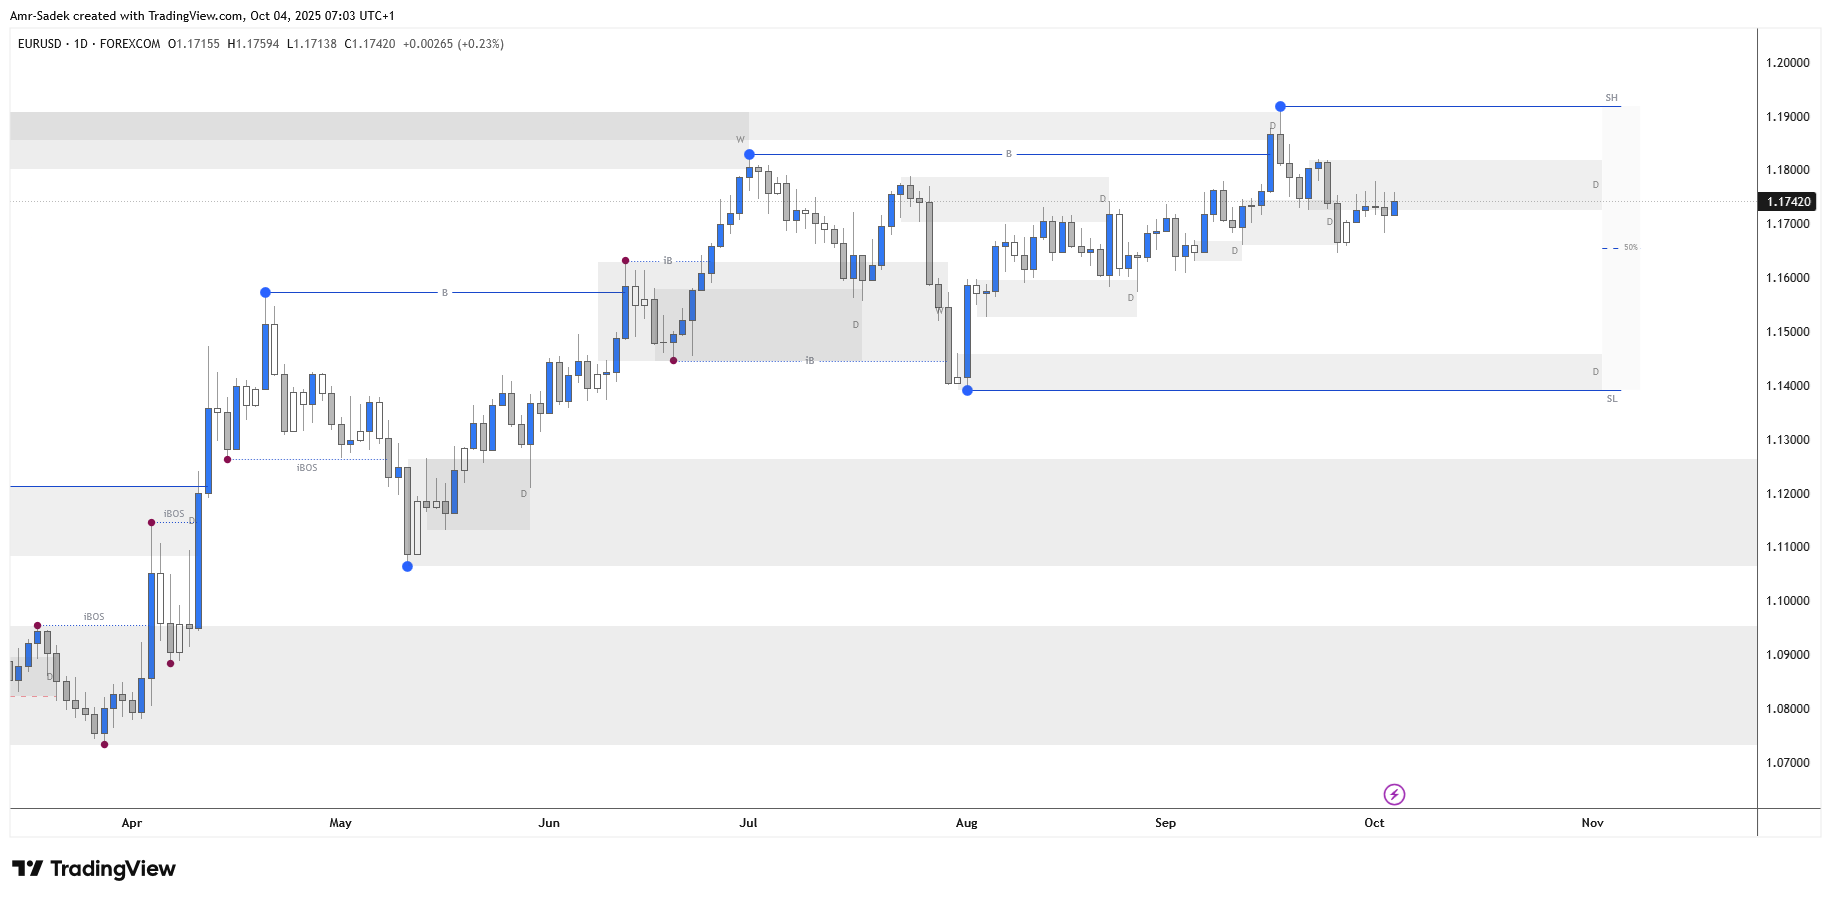Click the Oct label on the time axis

(x=1374, y=823)
